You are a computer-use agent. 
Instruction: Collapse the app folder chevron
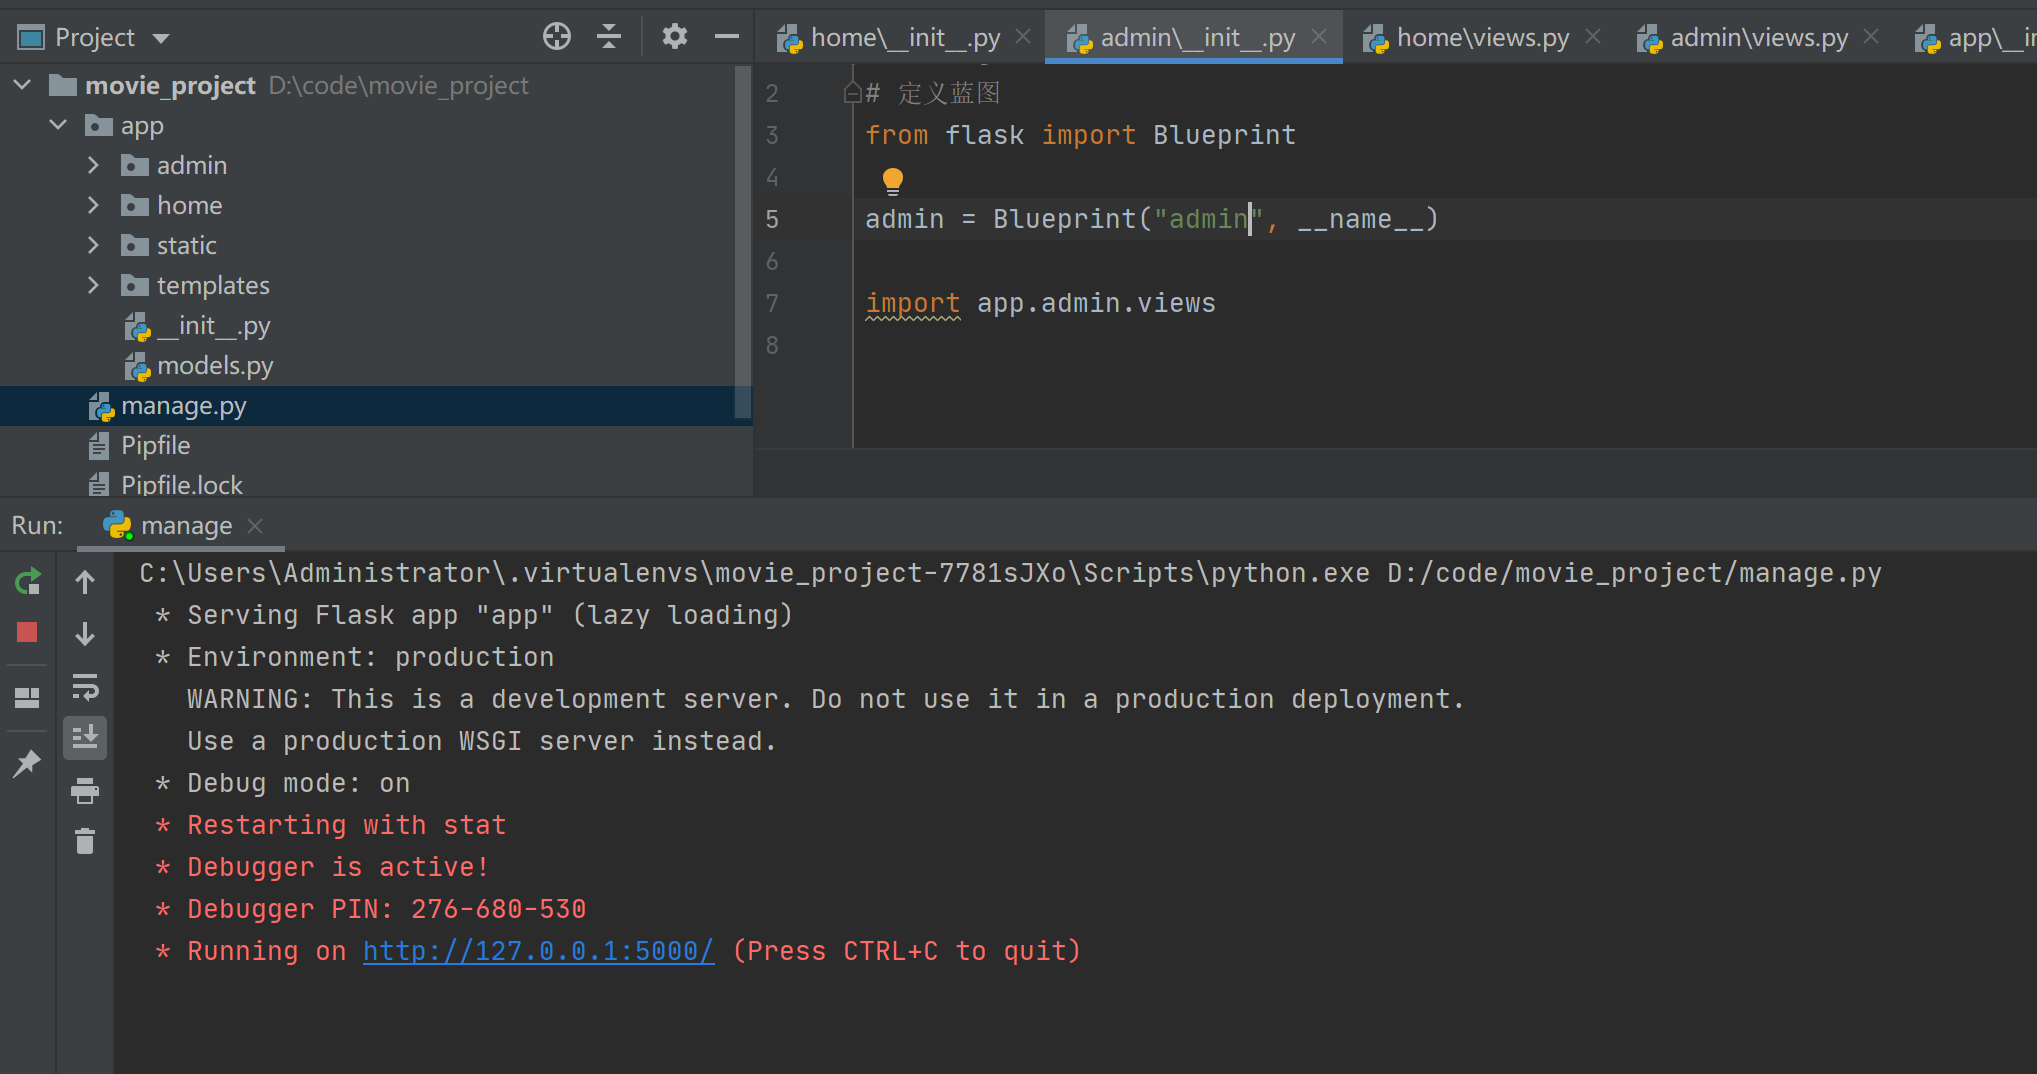(59, 125)
